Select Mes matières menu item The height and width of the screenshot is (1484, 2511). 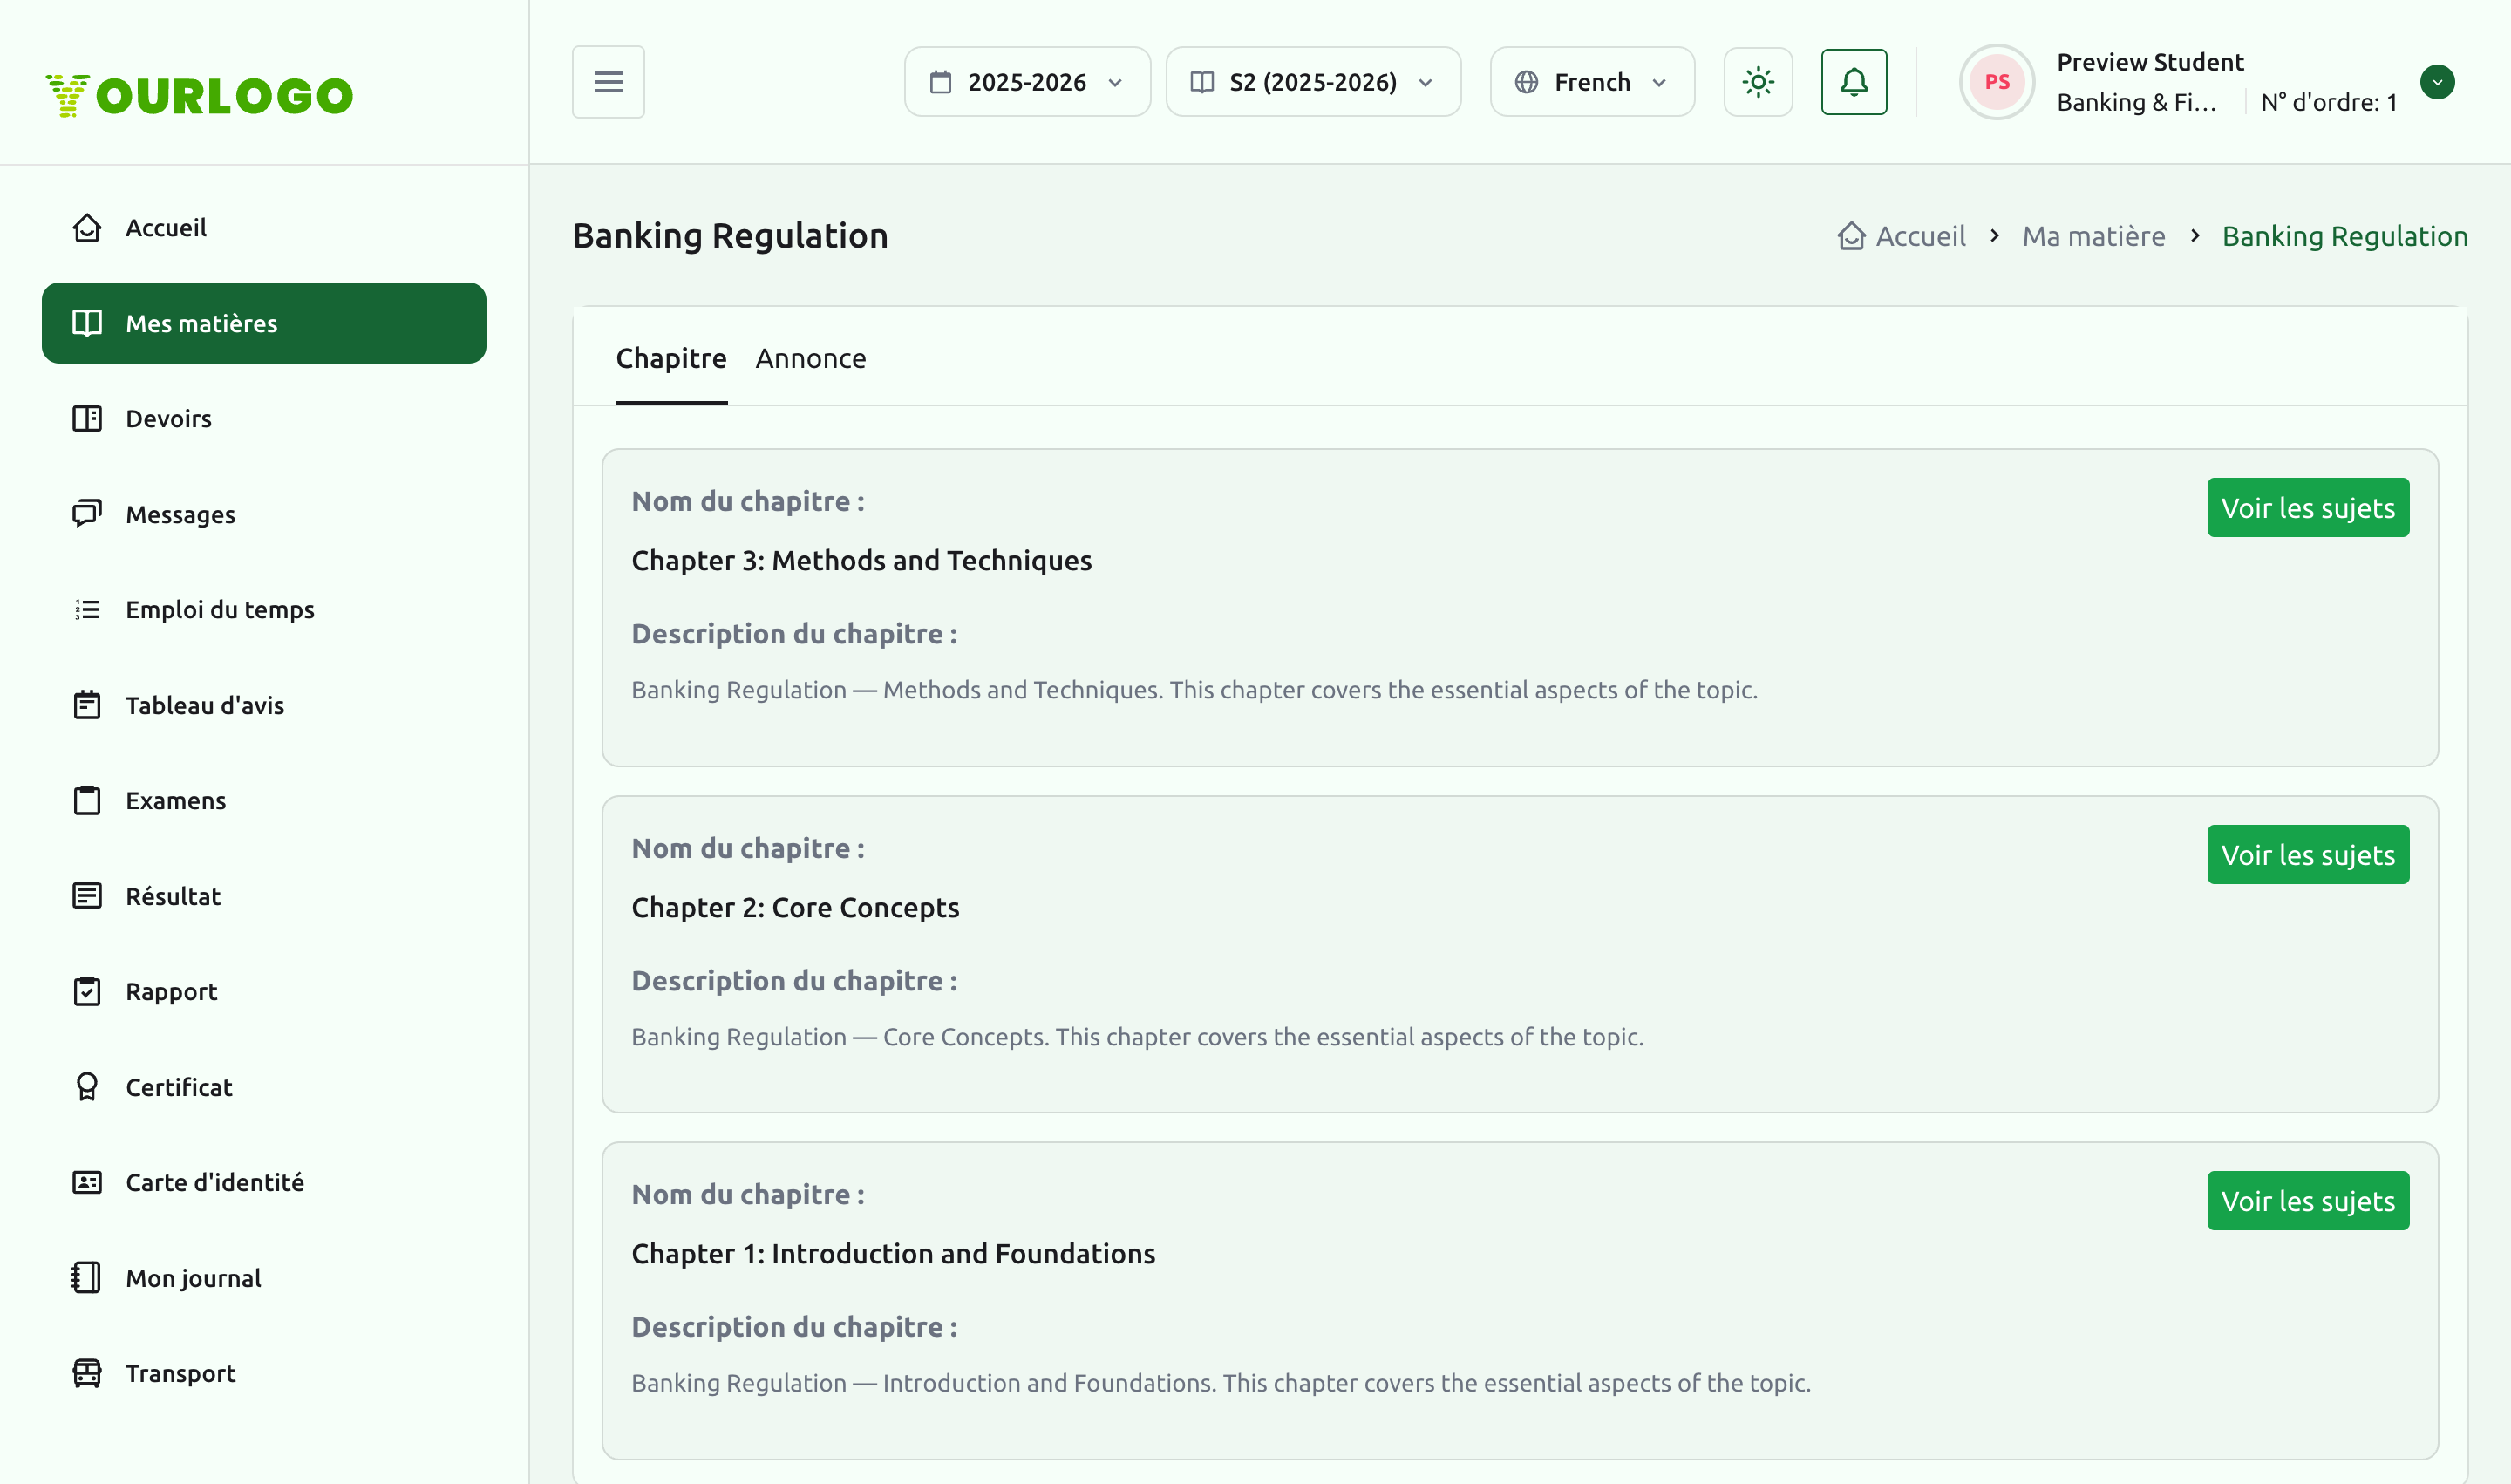264,323
